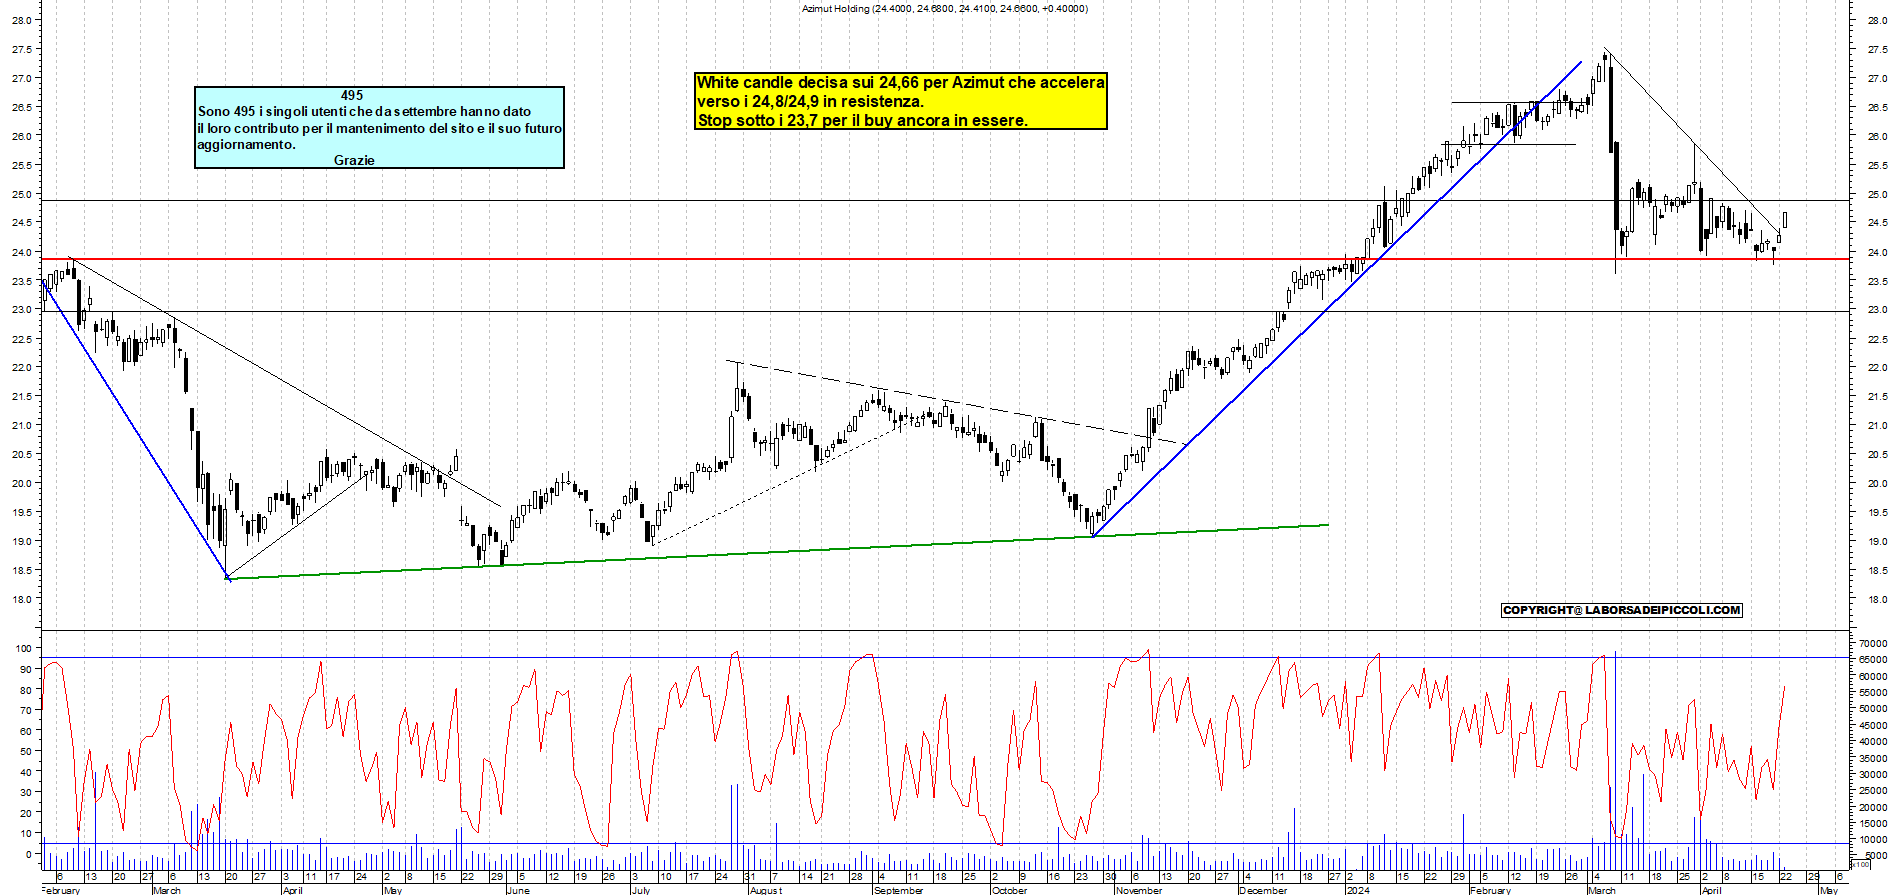The image size is (1890, 895).
Task: Click the 'verso i 24,8/24,9 in resistenza' line
Action: click(811, 101)
